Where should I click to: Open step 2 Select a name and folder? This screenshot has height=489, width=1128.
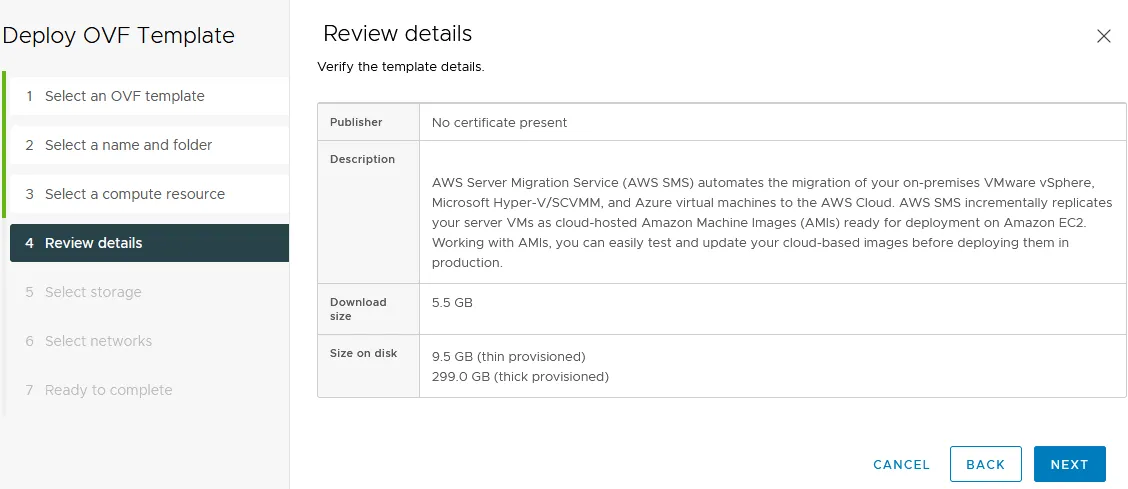click(128, 145)
